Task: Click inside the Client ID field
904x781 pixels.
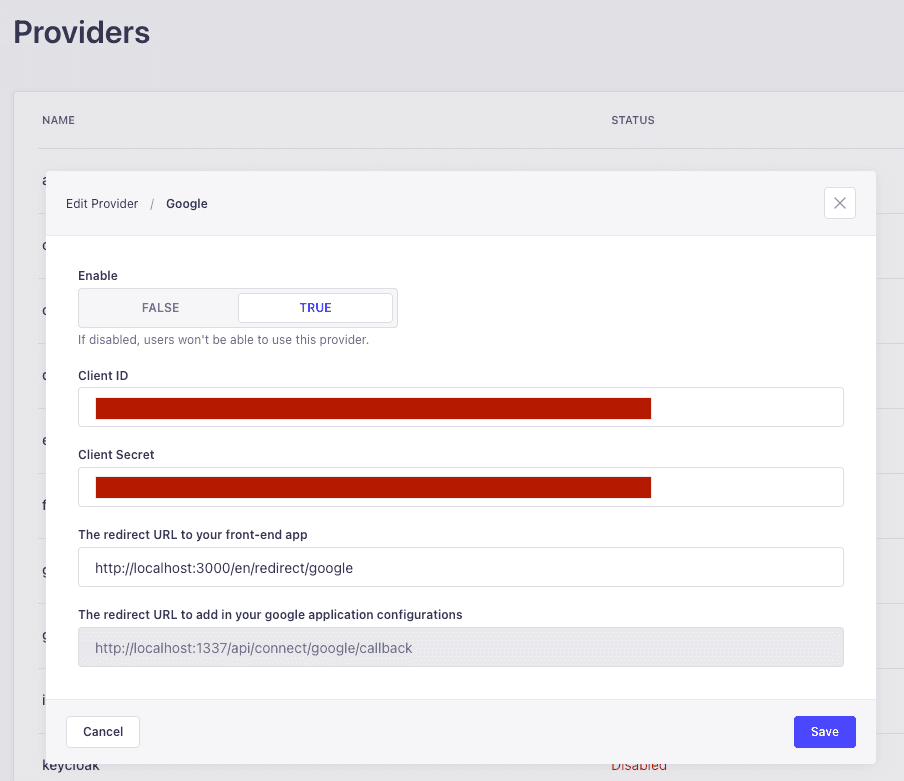Action: tap(460, 407)
